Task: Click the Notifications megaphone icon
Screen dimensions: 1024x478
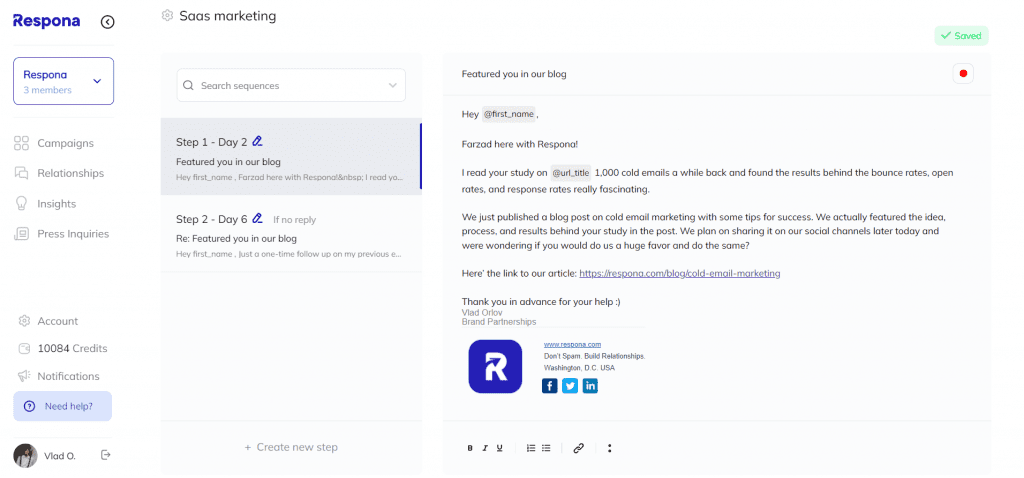Action: pos(24,376)
